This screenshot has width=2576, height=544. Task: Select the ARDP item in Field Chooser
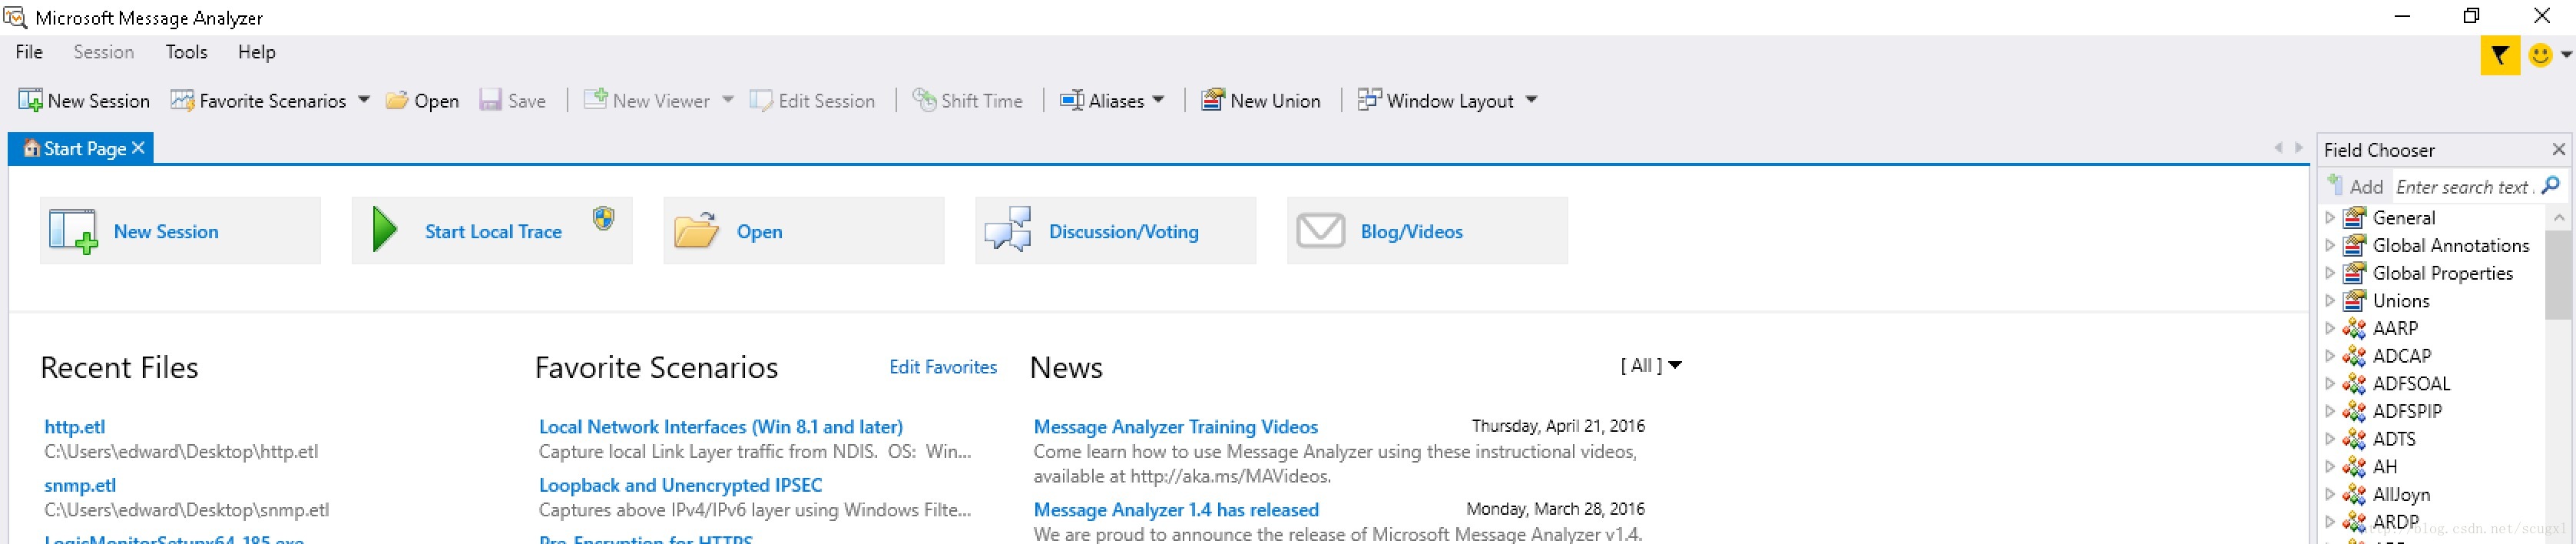tap(2395, 522)
